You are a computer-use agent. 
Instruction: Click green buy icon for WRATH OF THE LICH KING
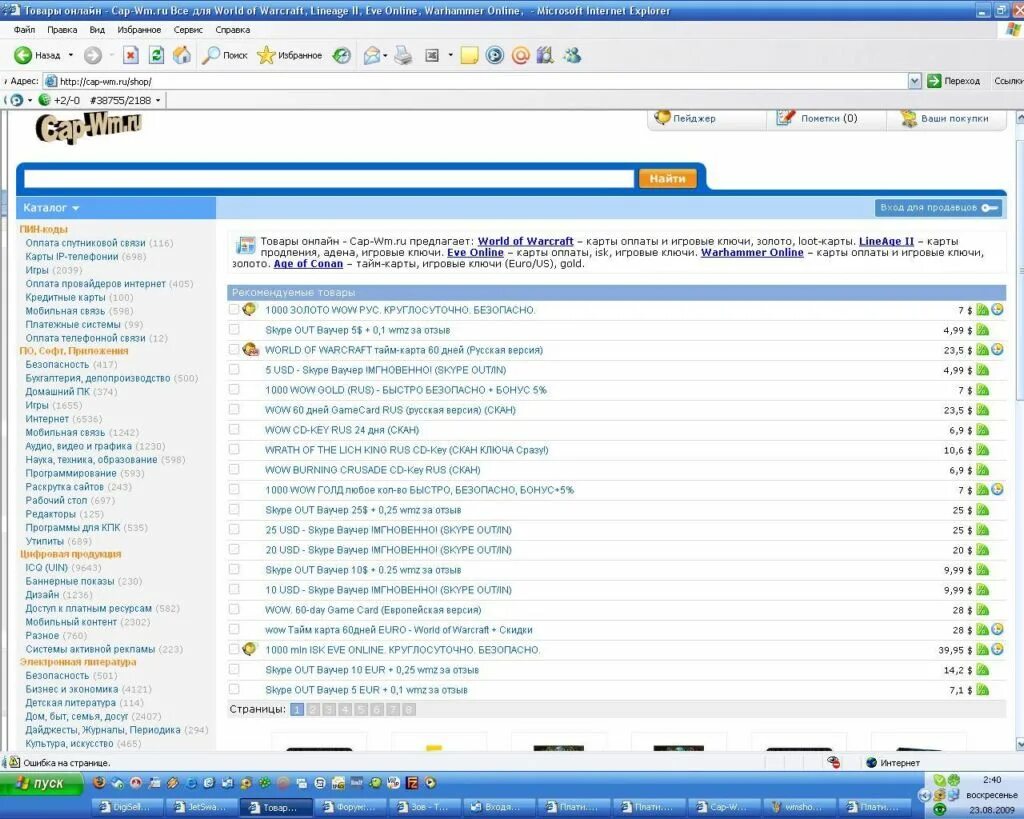coord(982,449)
